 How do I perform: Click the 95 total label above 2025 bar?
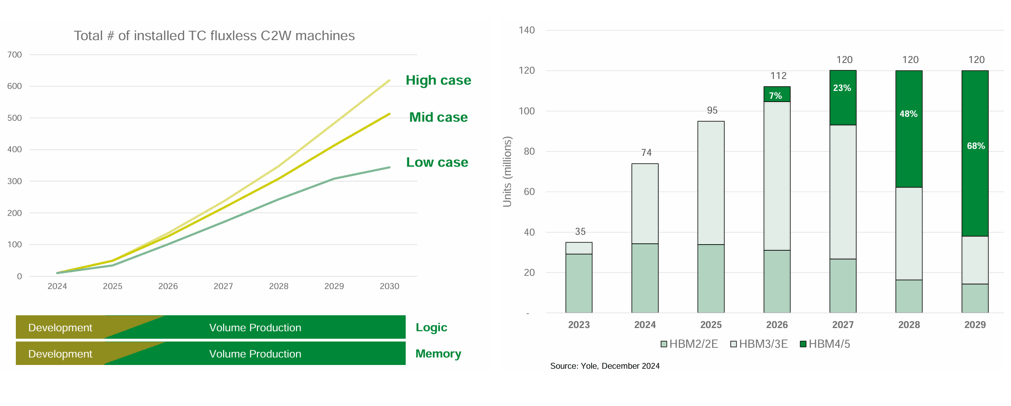click(x=712, y=110)
